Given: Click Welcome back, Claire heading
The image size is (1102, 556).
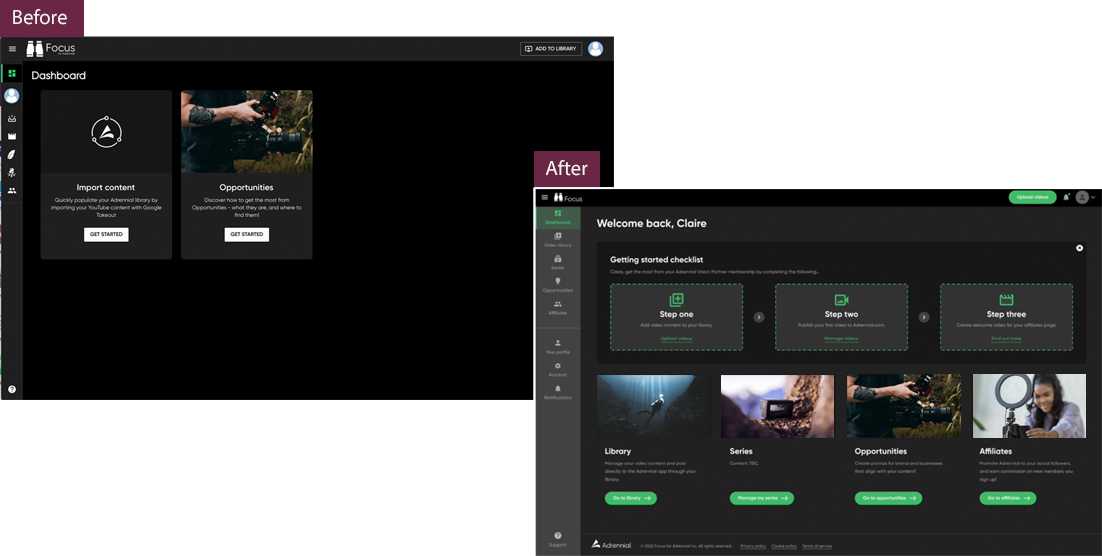Looking at the screenshot, I should click(x=652, y=224).
